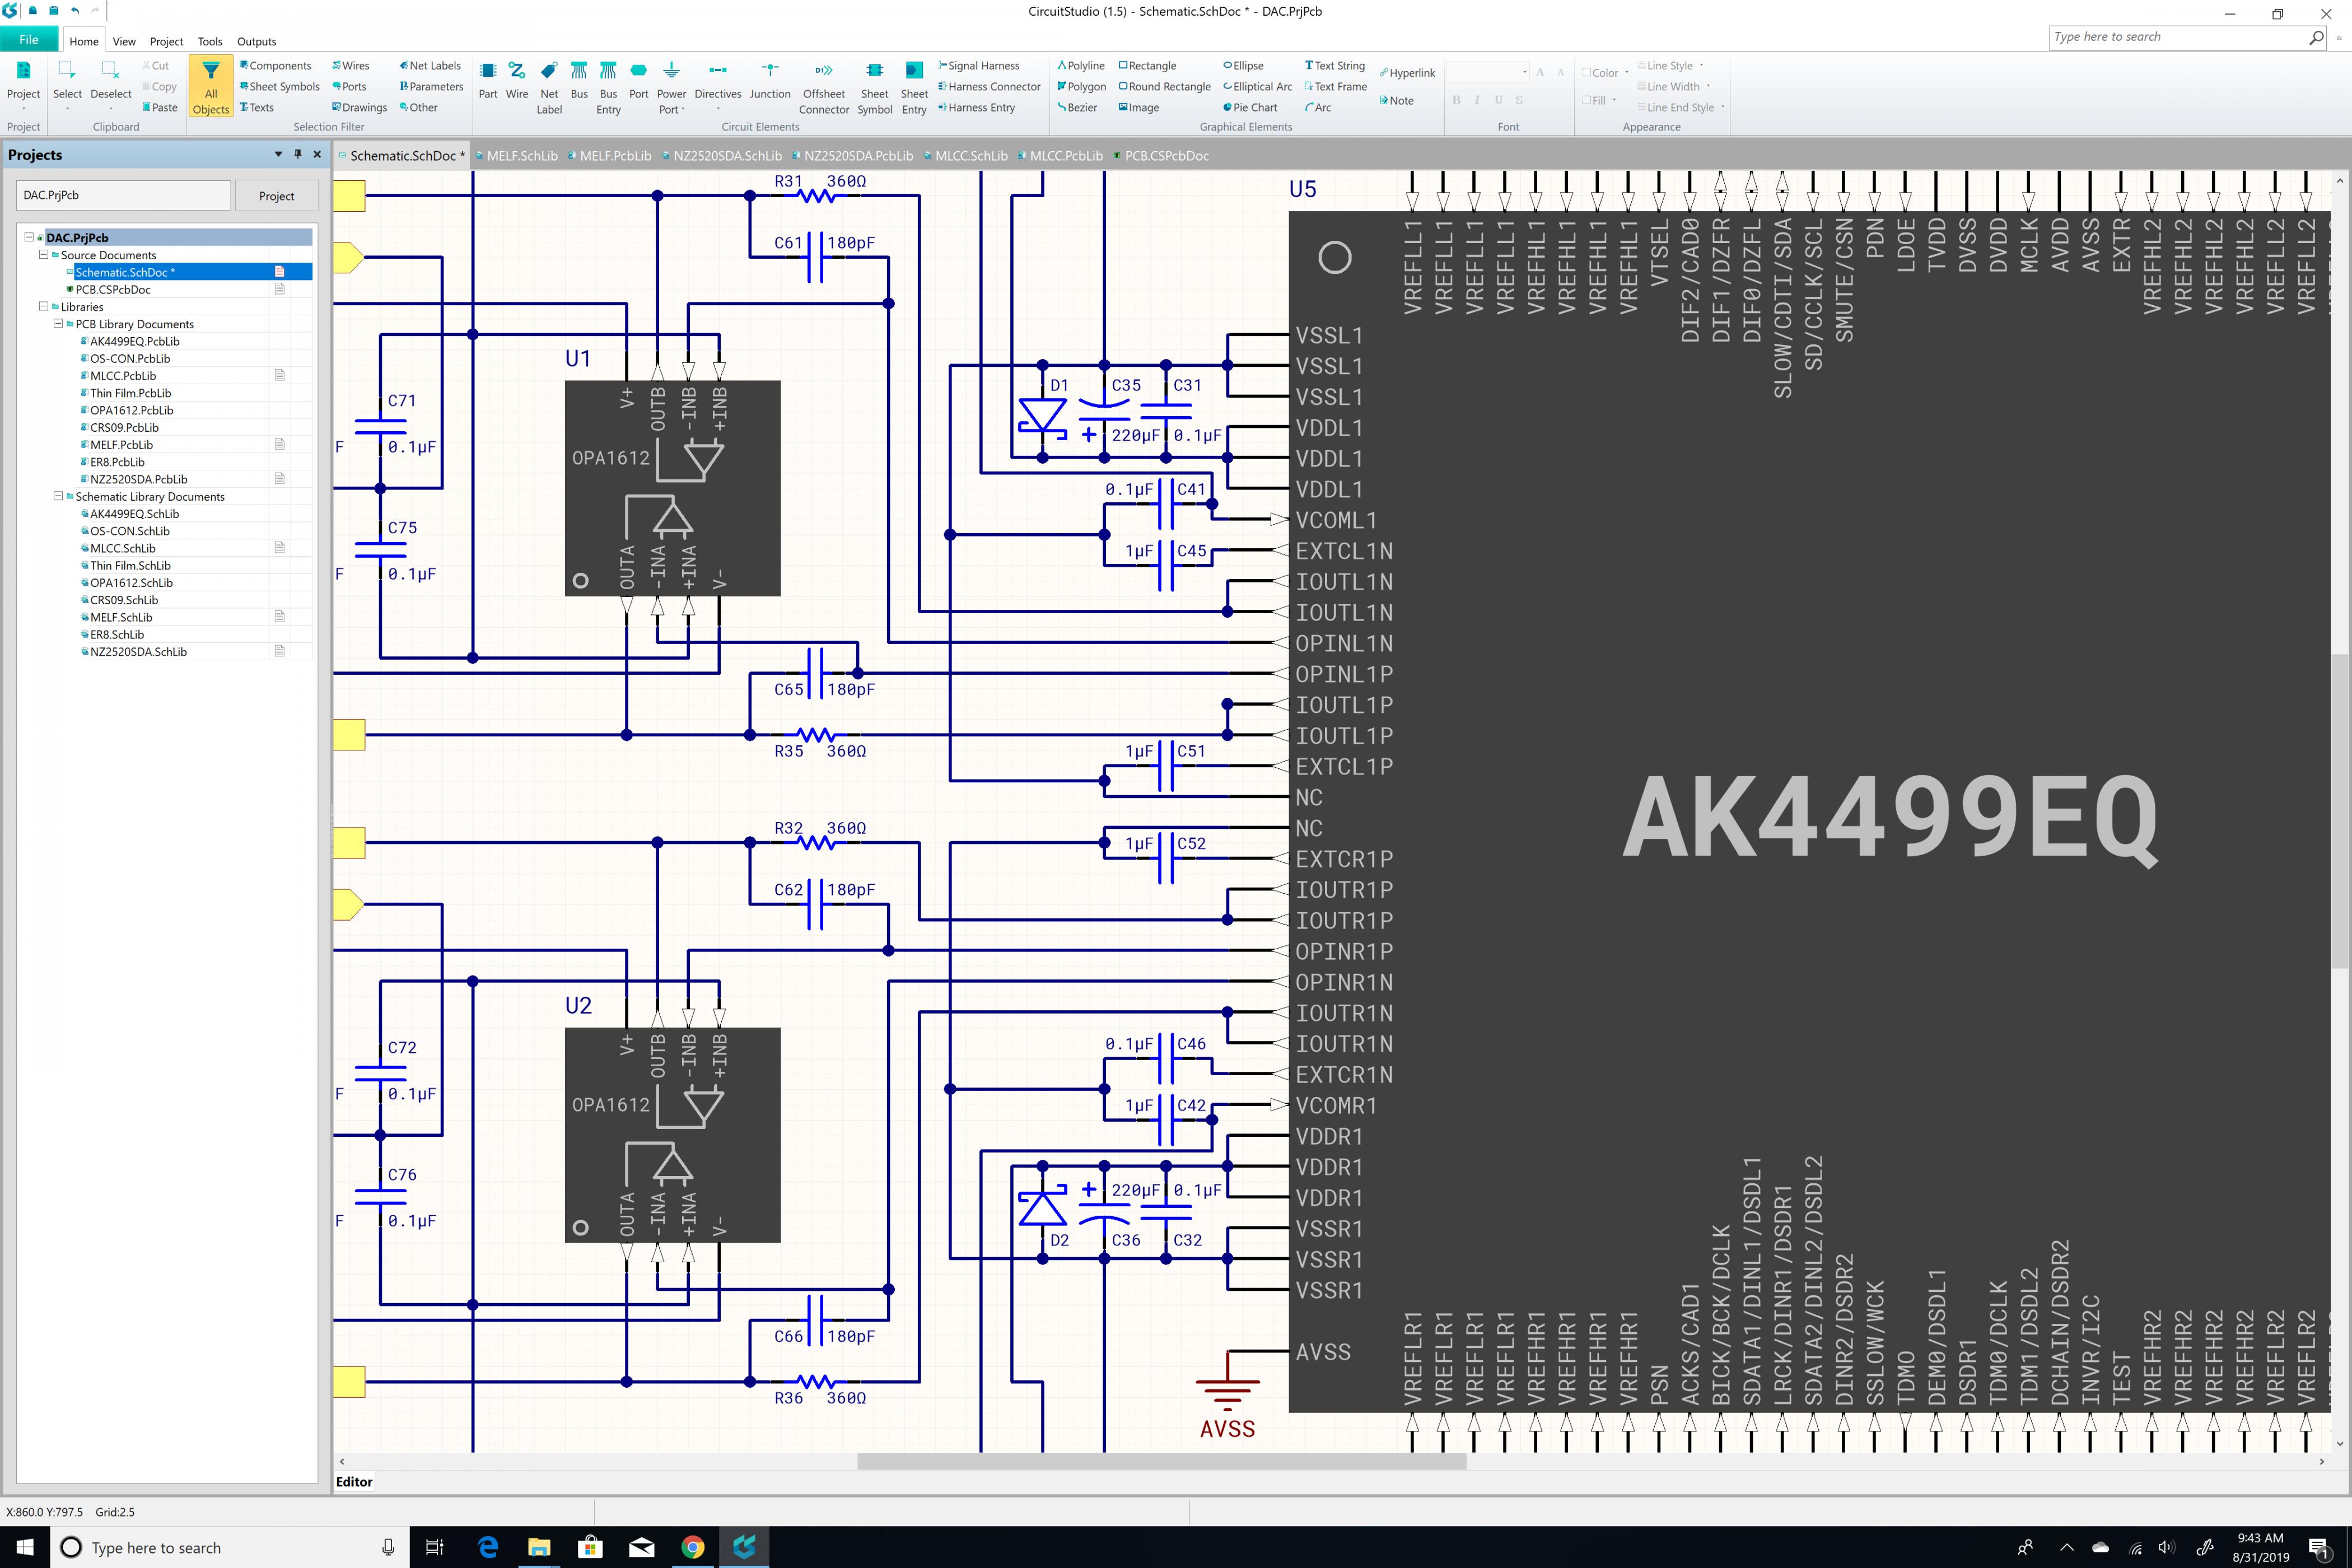Collapse the DAC.PrjPcb tree node
The width and height of the screenshot is (2352, 1568).
click(x=29, y=237)
